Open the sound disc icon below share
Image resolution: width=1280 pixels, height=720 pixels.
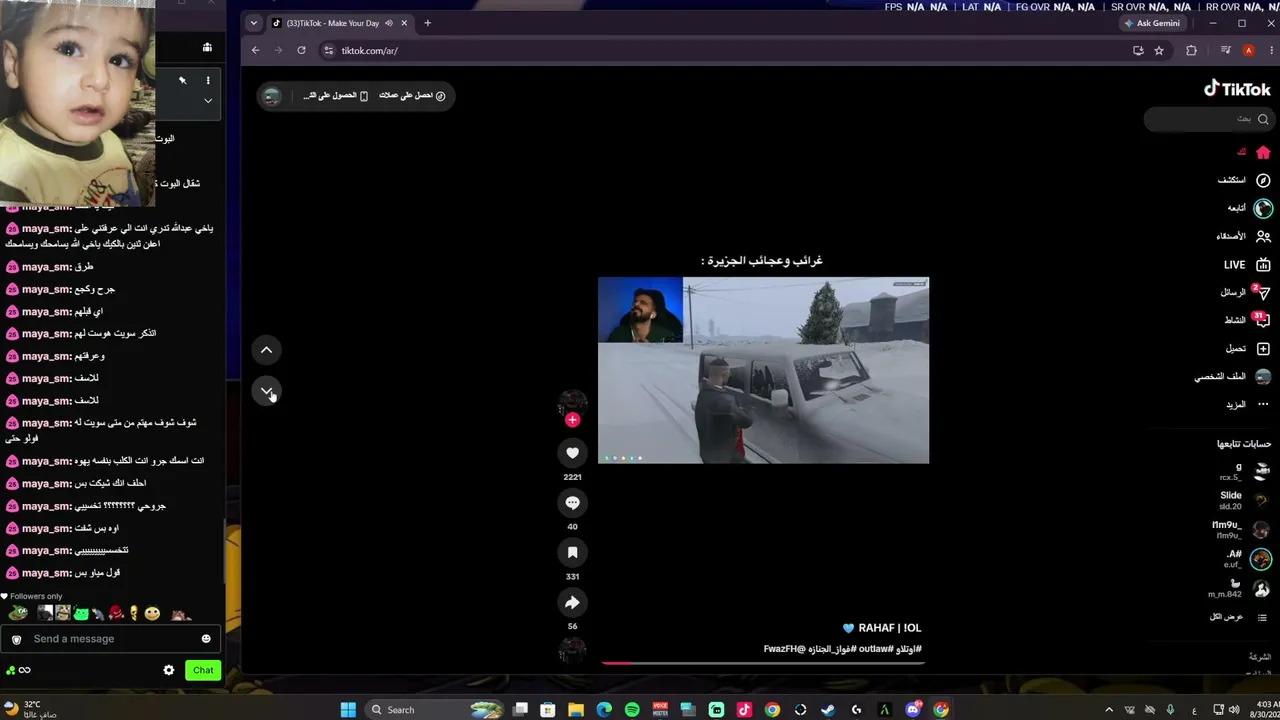pyautogui.click(x=572, y=652)
